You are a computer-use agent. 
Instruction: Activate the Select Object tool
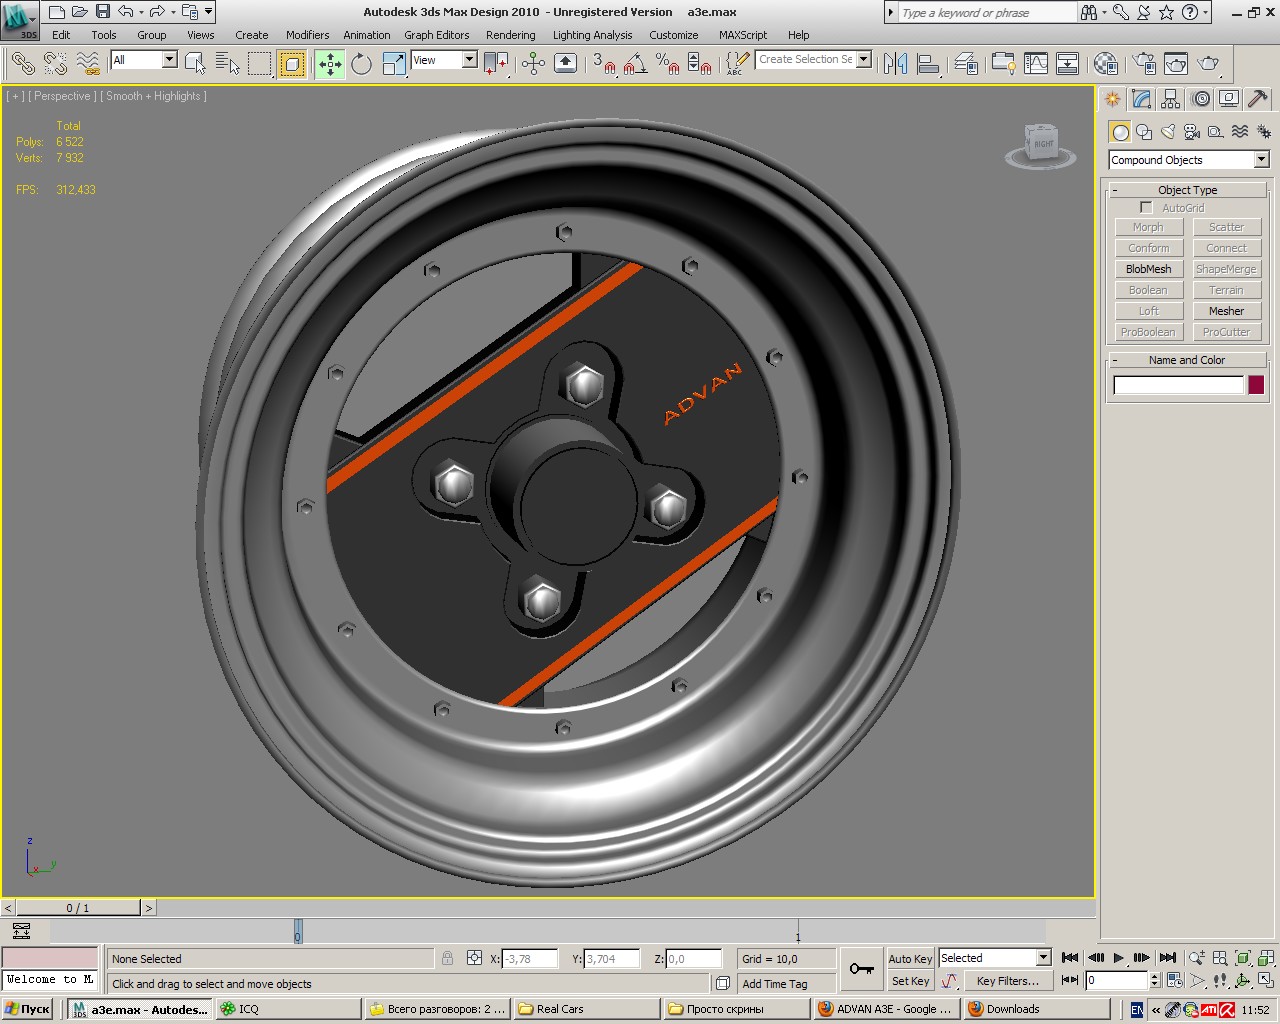(196, 64)
